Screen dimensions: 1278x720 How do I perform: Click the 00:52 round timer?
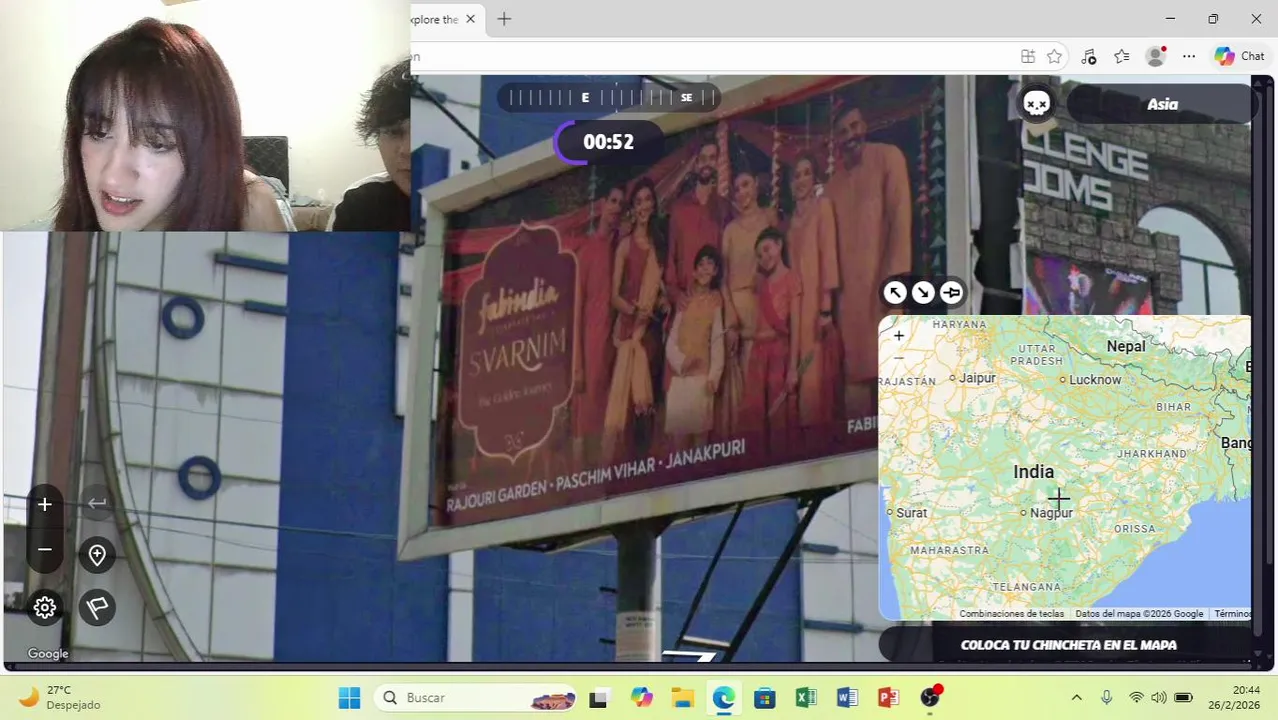coord(609,142)
